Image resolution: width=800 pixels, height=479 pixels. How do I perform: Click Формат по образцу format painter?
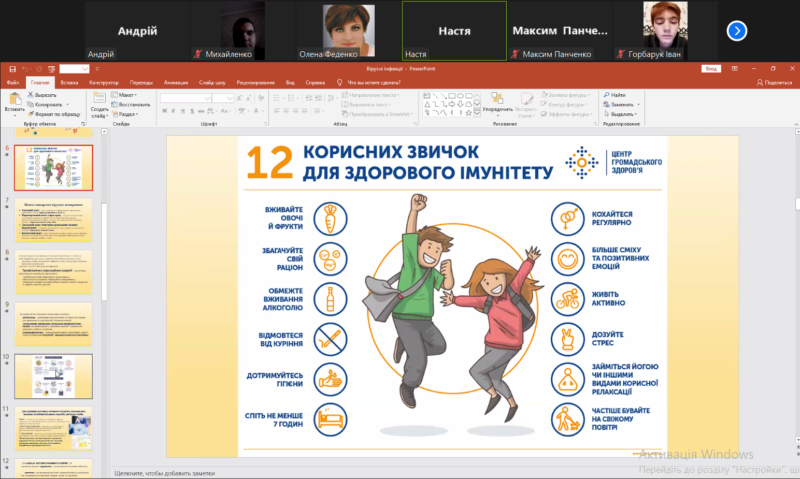[x=54, y=114]
